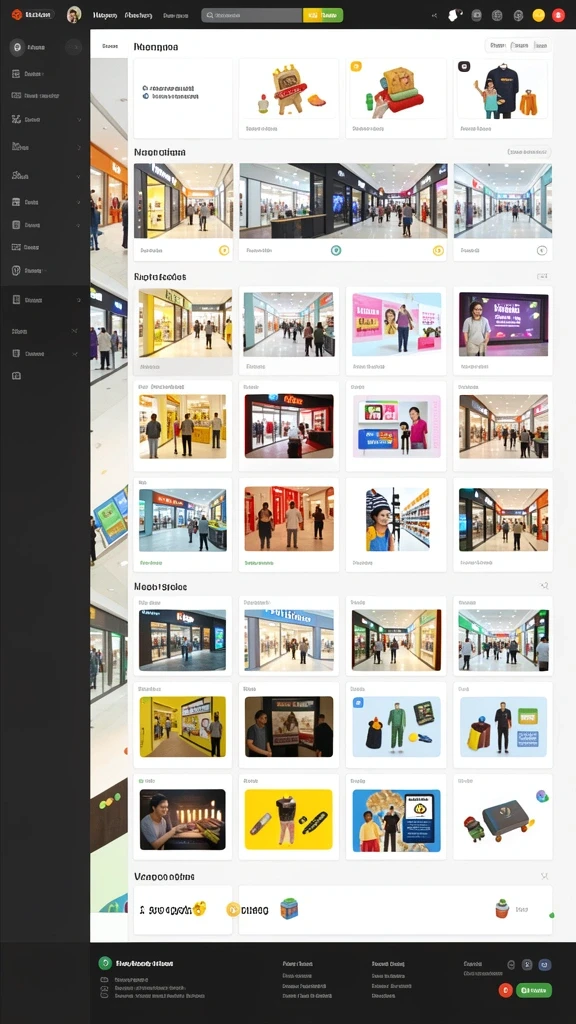Click the yellow circle icon in top-right header
Image resolution: width=576 pixels, height=1024 pixels.
coord(539,15)
